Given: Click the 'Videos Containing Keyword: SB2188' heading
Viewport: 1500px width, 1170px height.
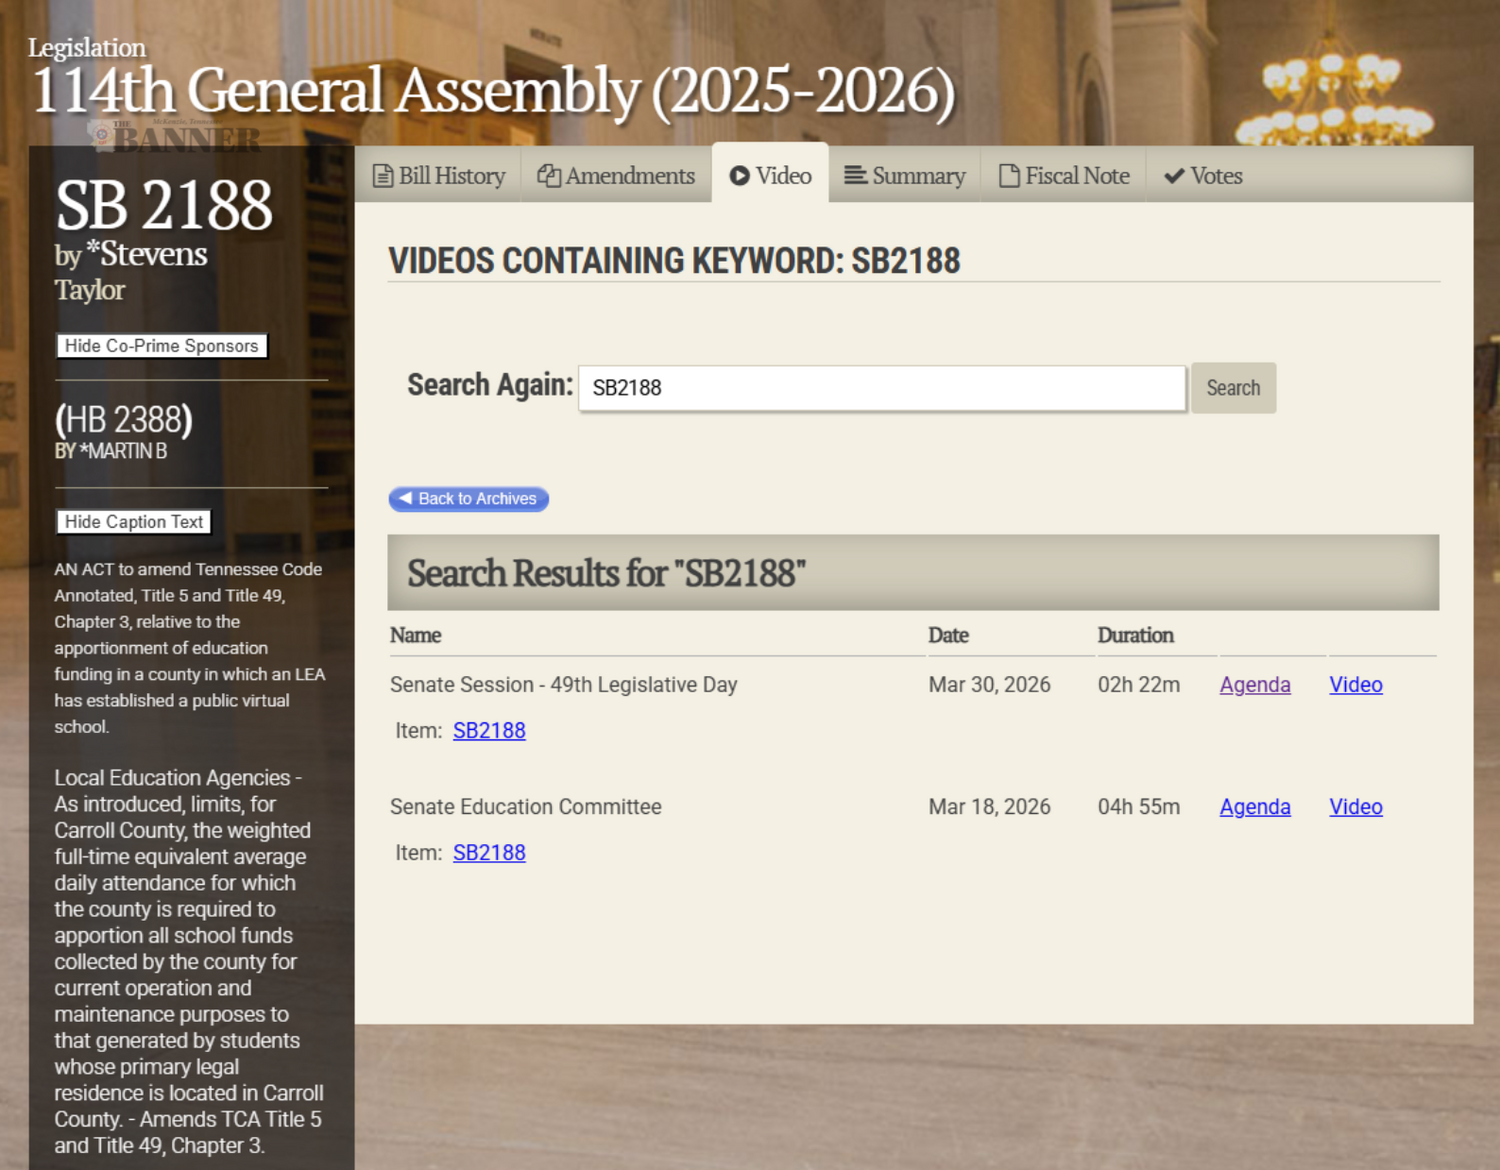Looking at the screenshot, I should (674, 261).
